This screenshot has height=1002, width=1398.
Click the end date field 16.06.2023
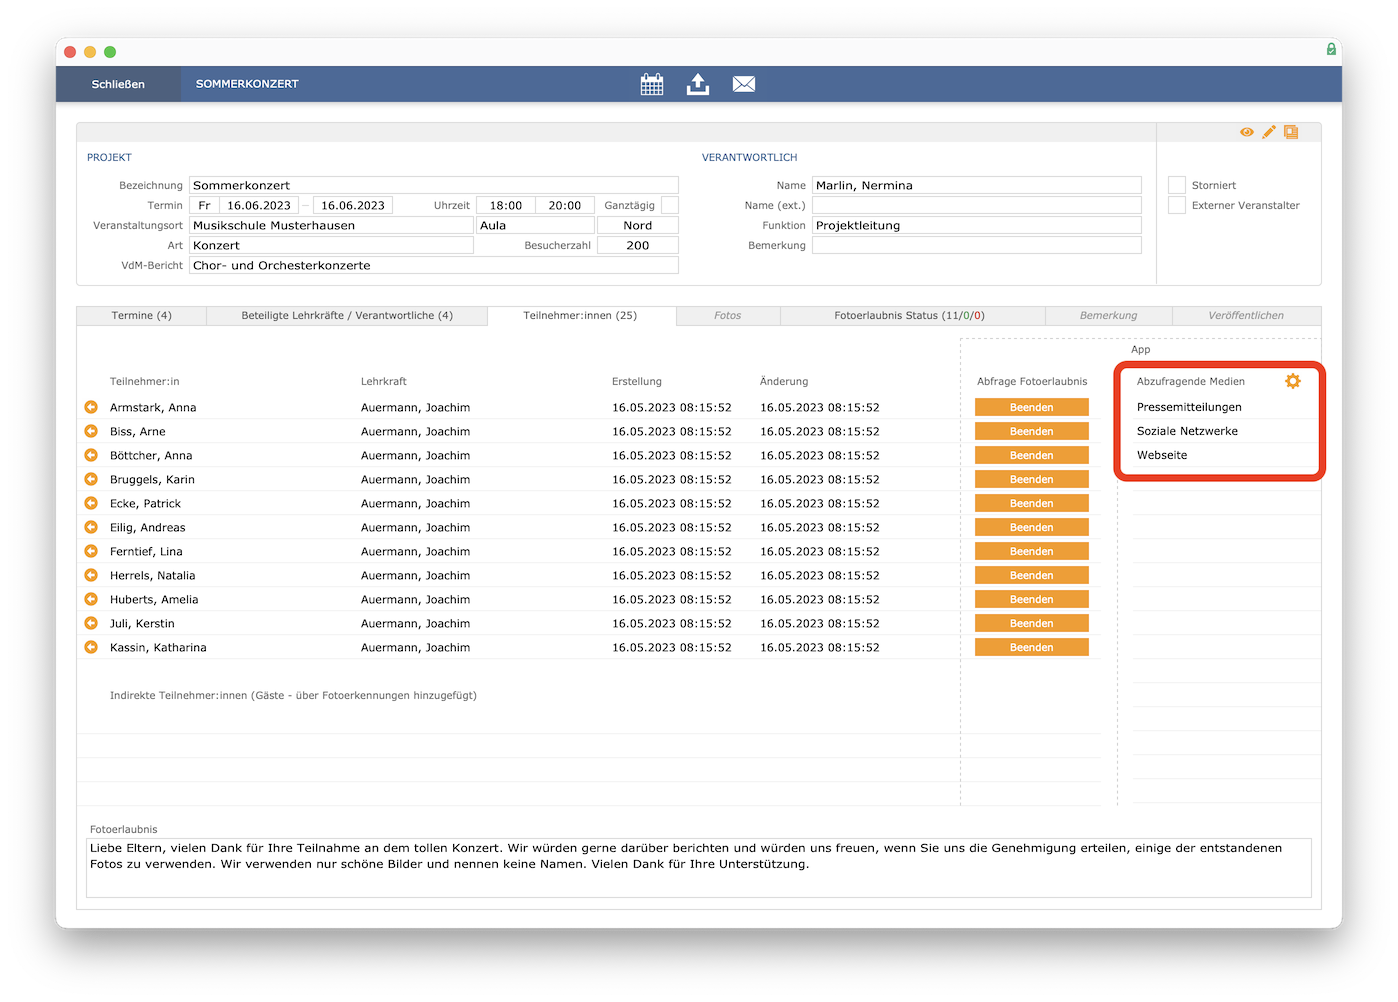[353, 205]
